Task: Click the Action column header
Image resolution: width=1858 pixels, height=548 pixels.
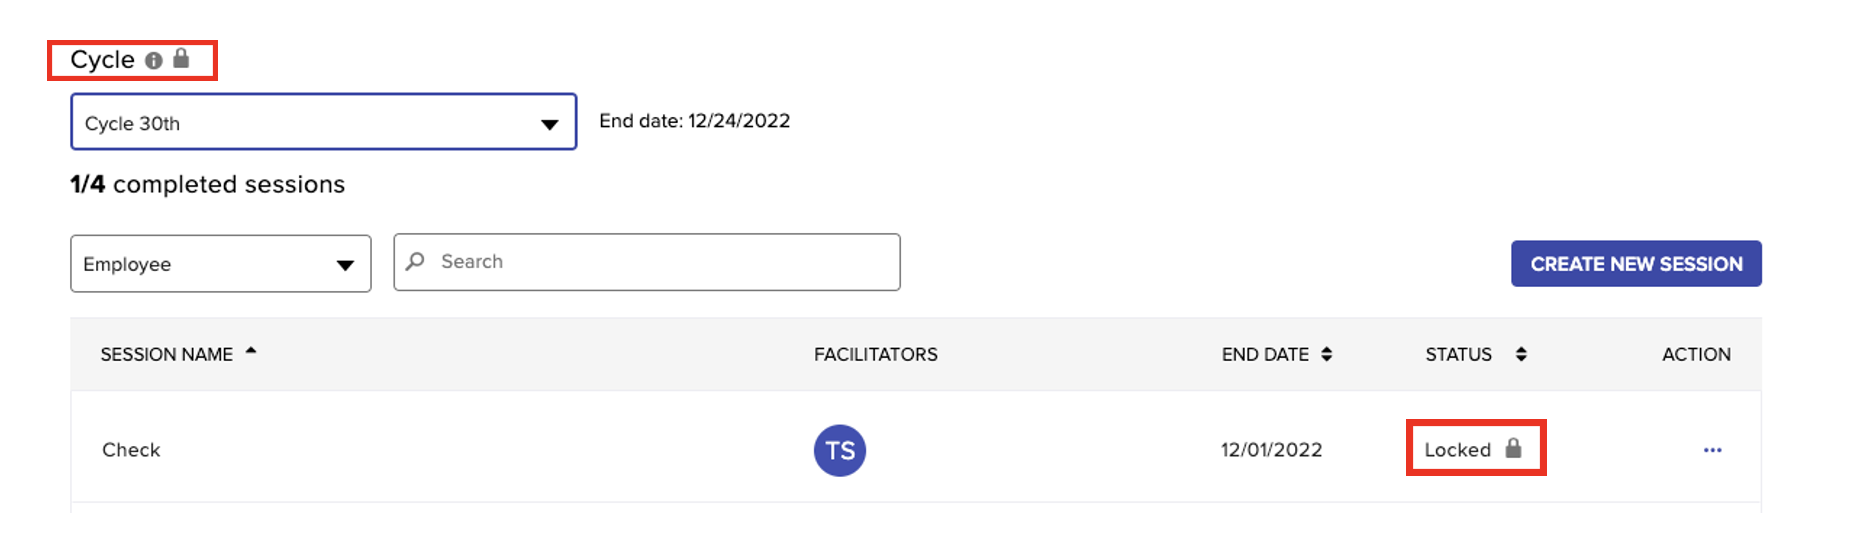Action: pos(1696,354)
